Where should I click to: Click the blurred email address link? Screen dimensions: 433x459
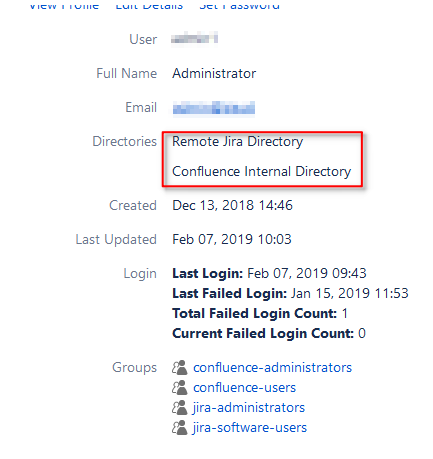(214, 108)
